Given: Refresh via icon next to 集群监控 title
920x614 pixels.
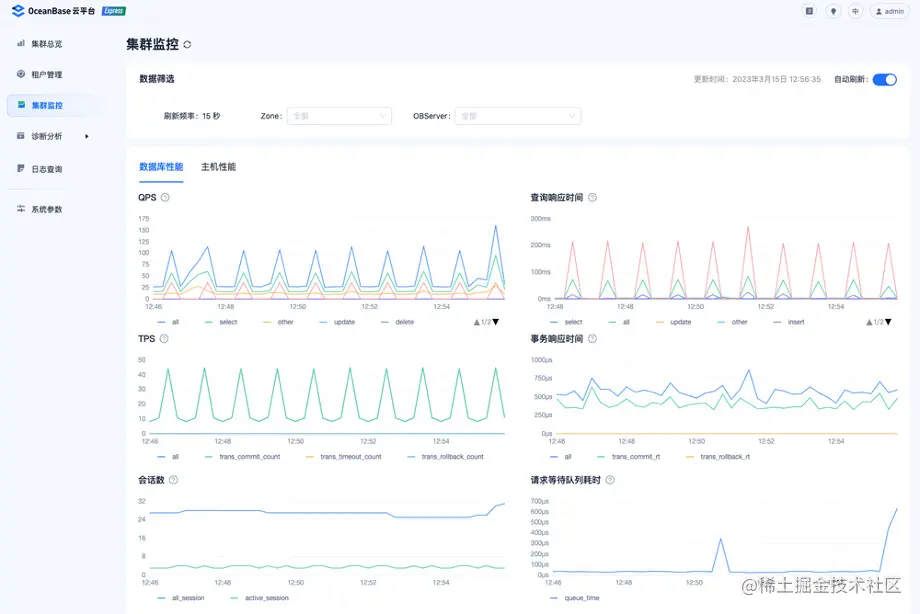Looking at the screenshot, I should (187, 45).
